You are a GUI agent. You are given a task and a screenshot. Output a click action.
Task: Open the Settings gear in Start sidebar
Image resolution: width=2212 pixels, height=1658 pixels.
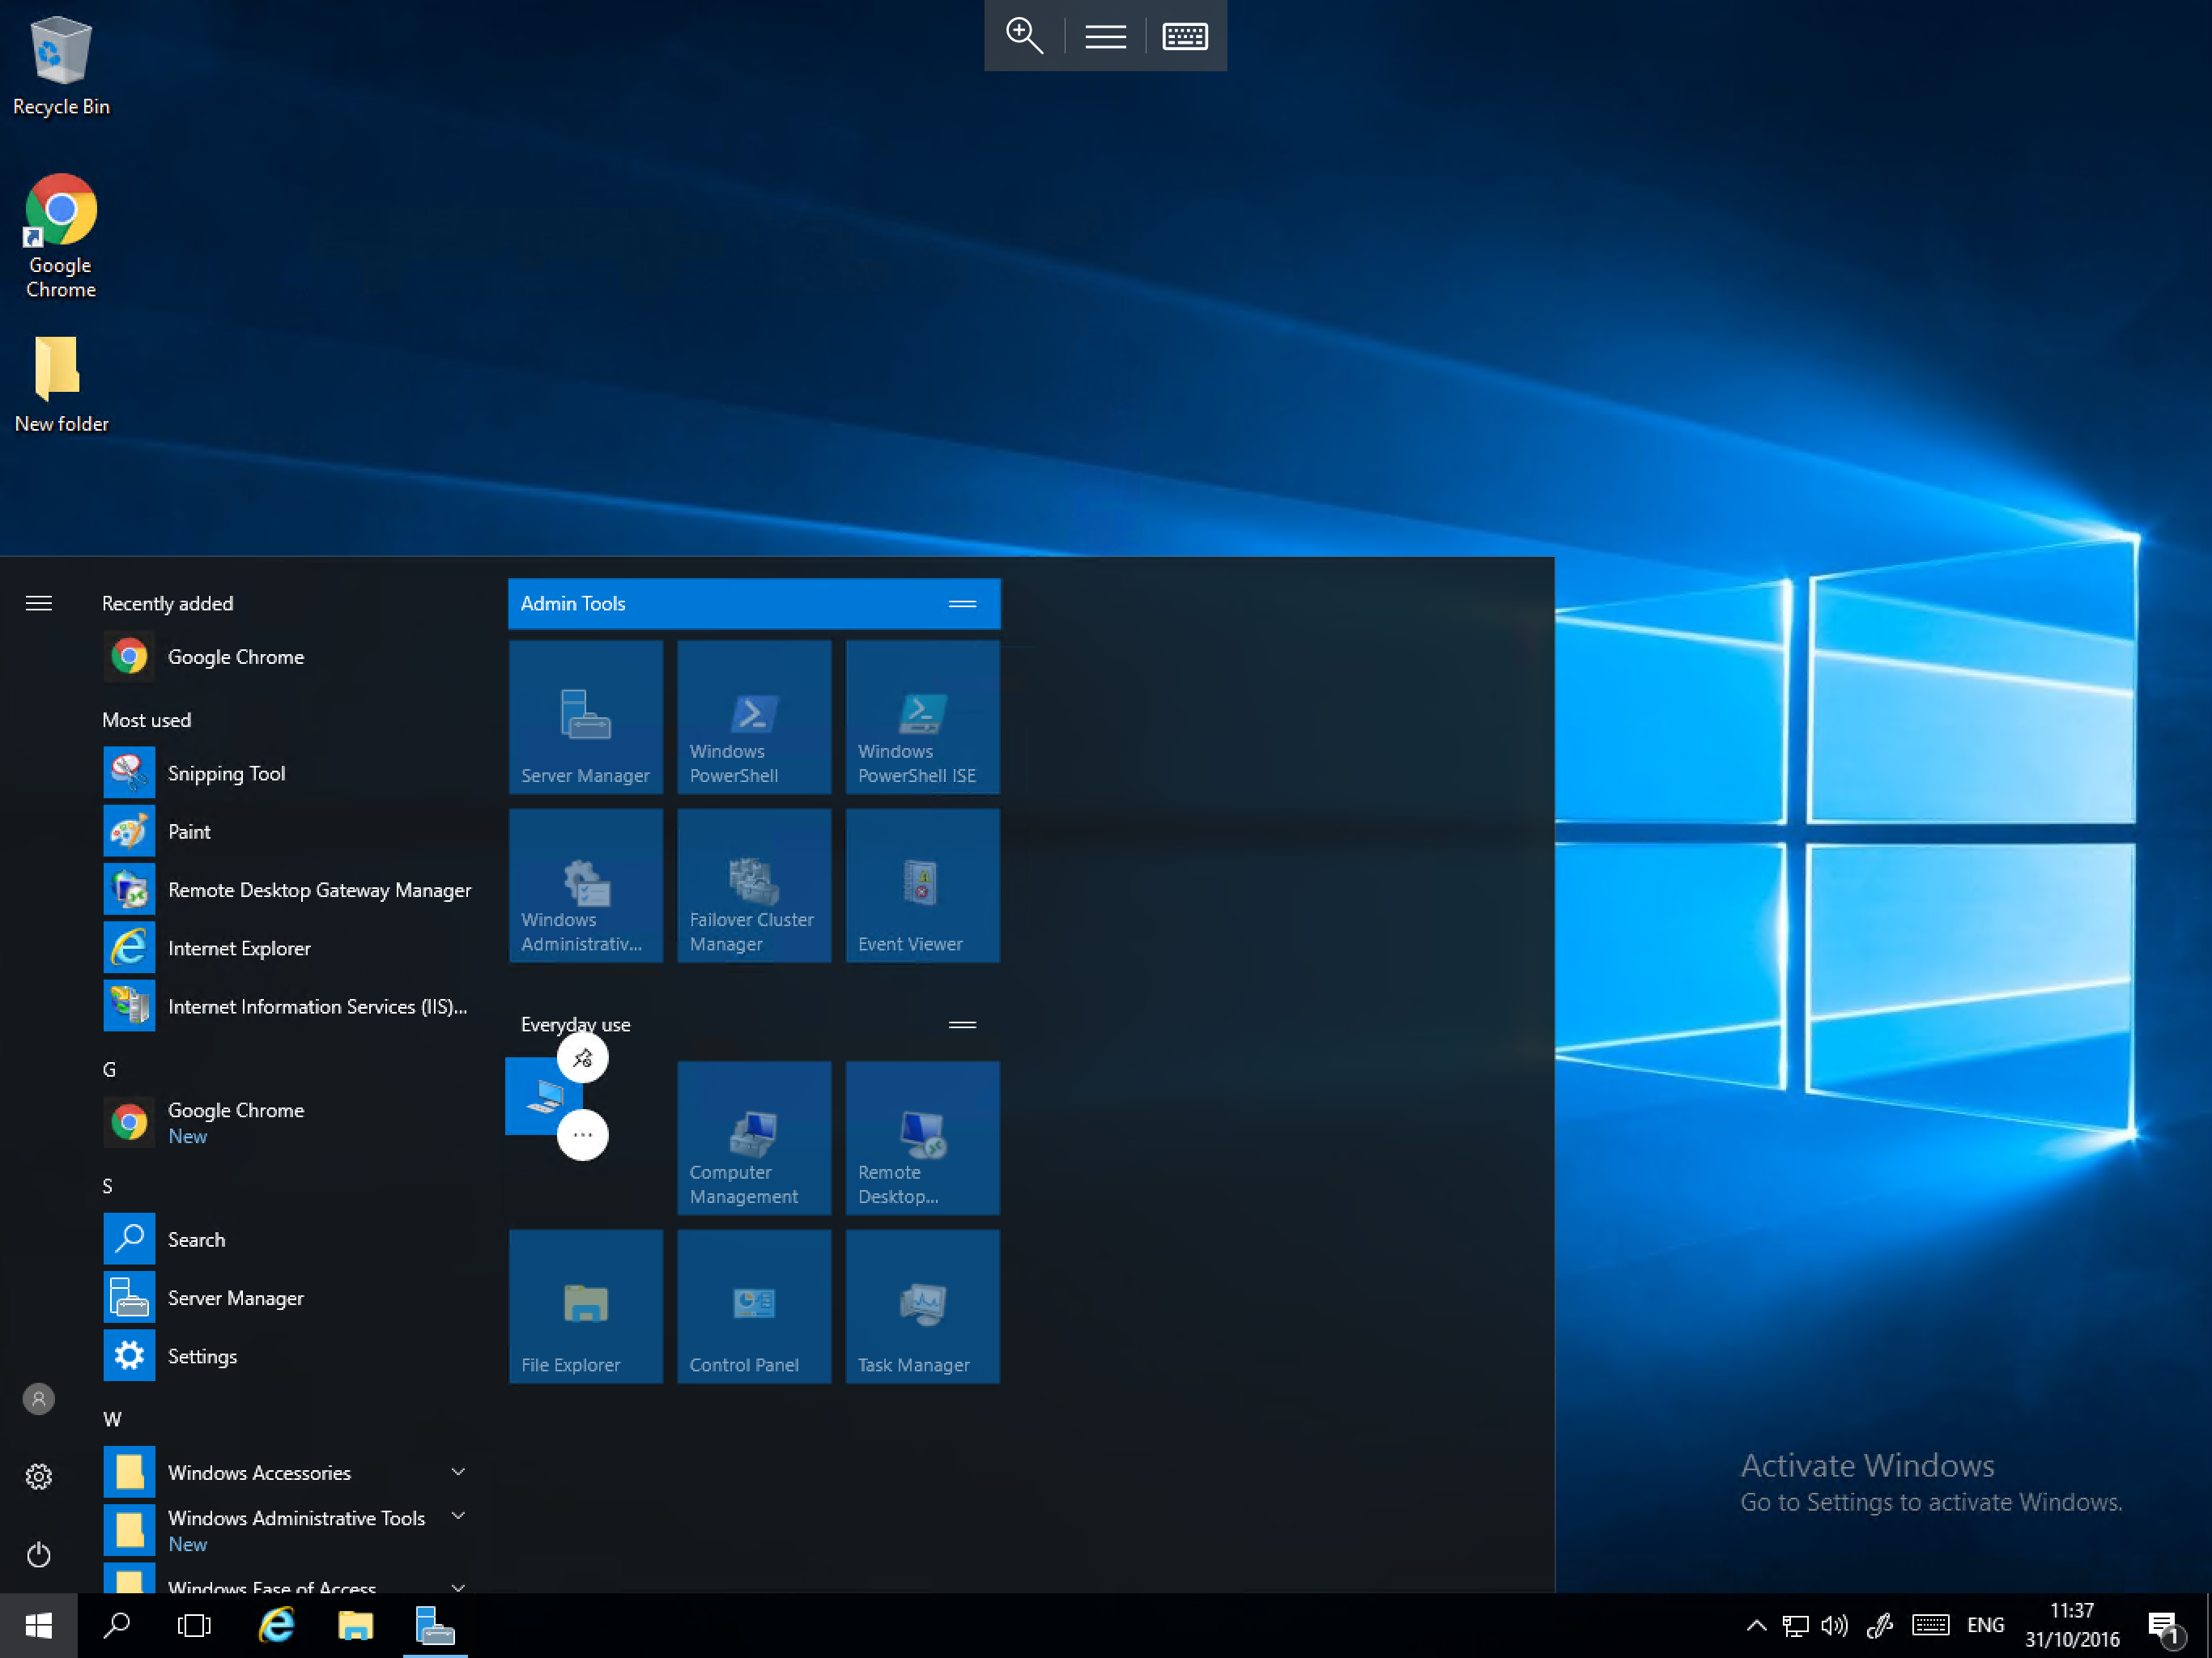click(x=39, y=1477)
